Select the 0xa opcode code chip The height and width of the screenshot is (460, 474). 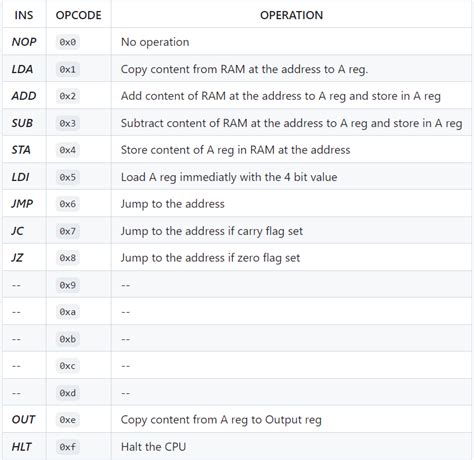coord(68,312)
